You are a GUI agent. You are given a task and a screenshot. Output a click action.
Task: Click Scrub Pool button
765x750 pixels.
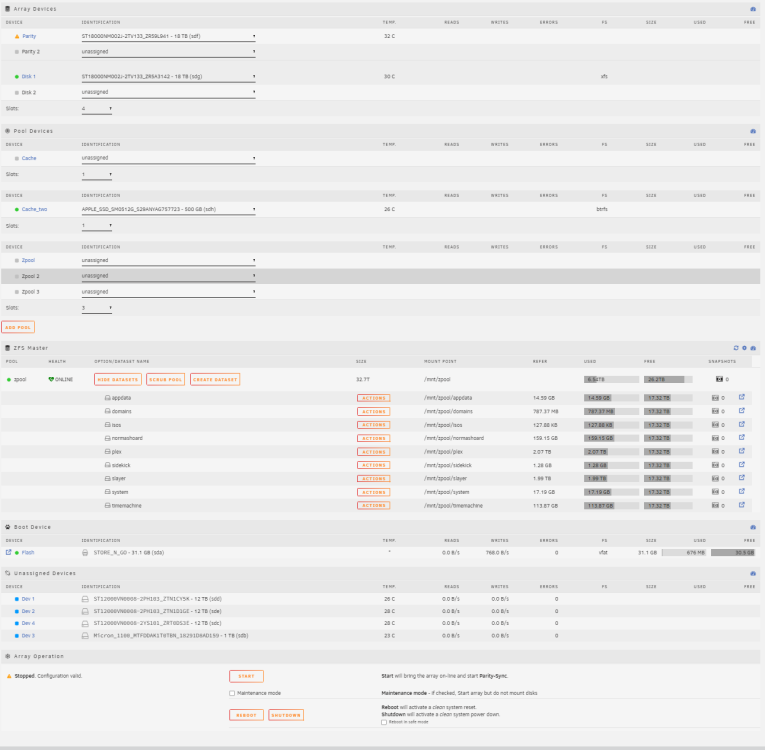[165, 380]
